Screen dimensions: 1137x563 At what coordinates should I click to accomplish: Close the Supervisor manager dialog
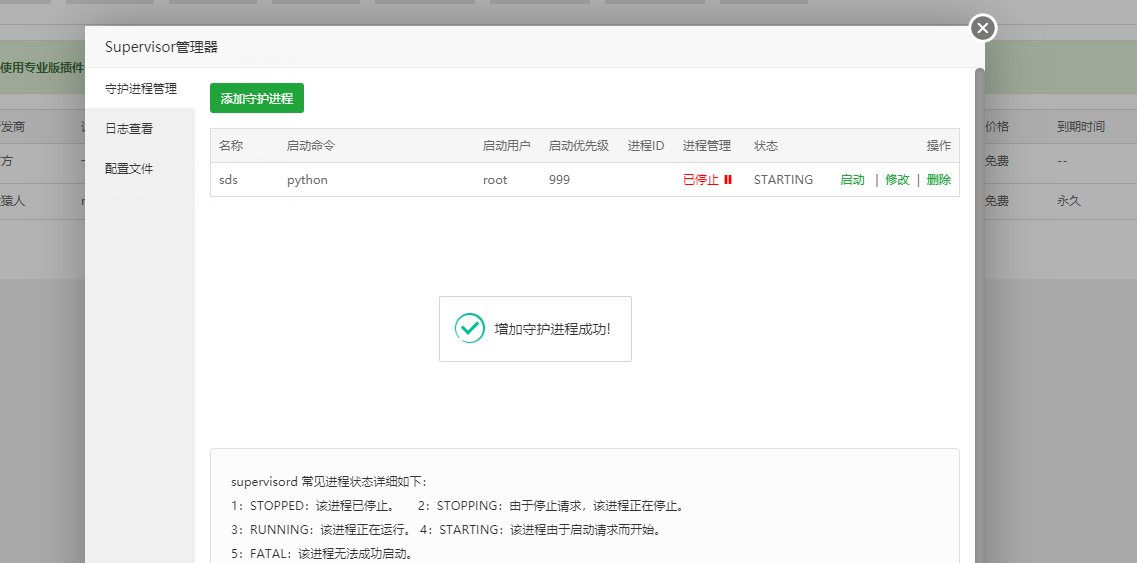pyautogui.click(x=983, y=28)
